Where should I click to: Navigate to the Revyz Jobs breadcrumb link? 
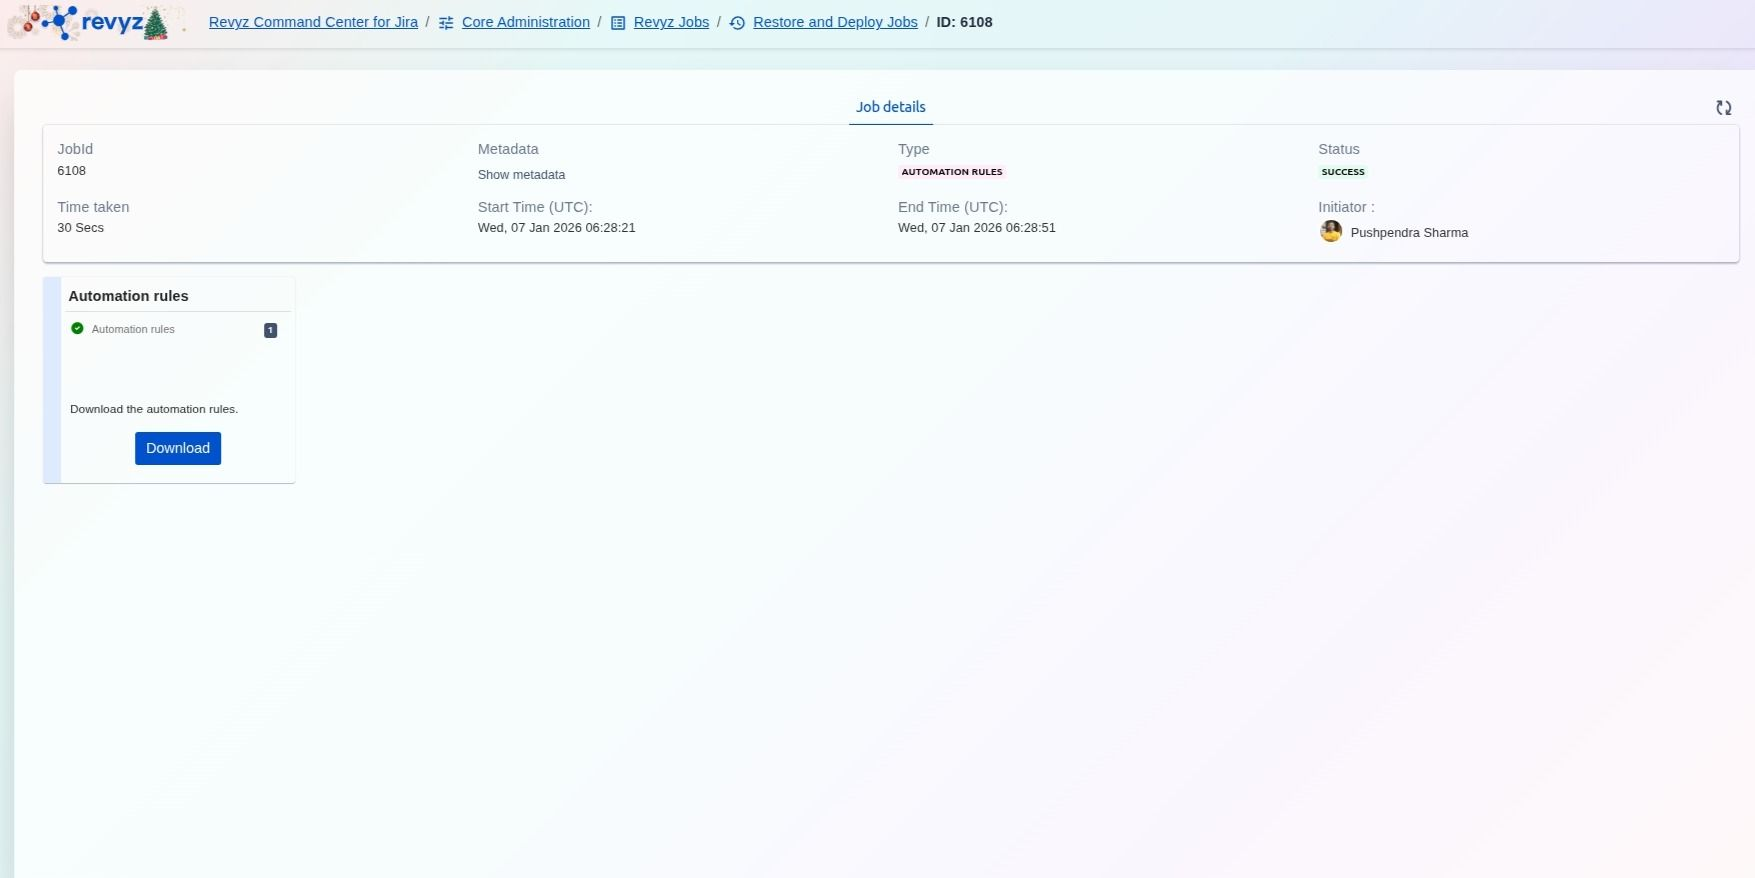coord(671,22)
